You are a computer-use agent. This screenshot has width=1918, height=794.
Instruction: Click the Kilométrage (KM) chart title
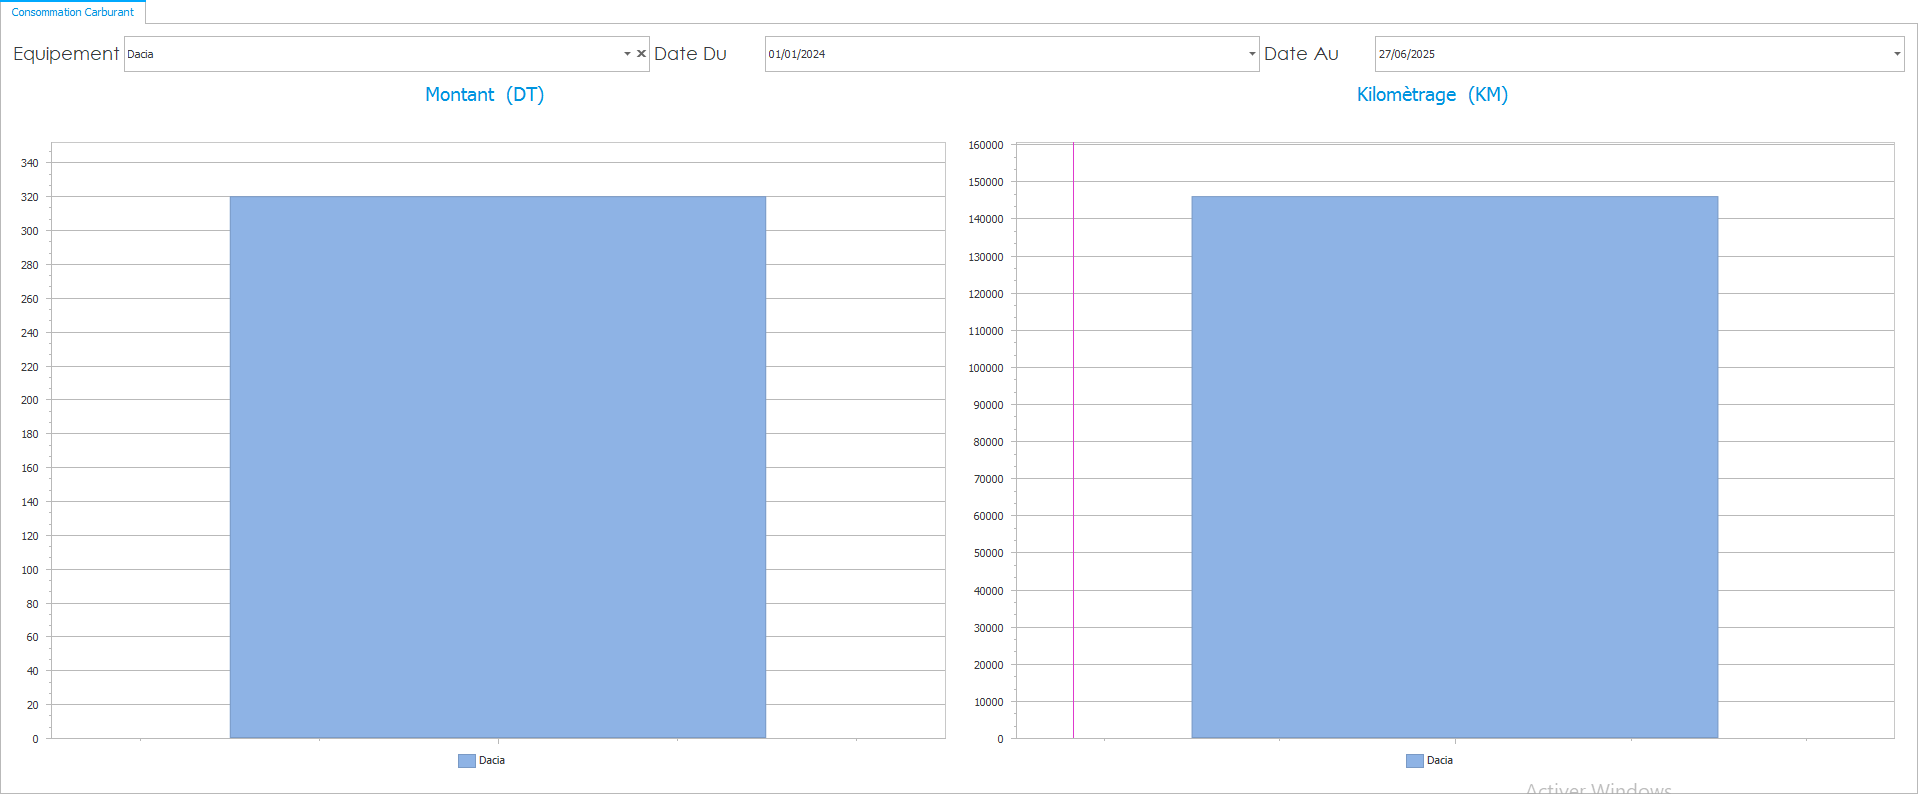coord(1432,95)
